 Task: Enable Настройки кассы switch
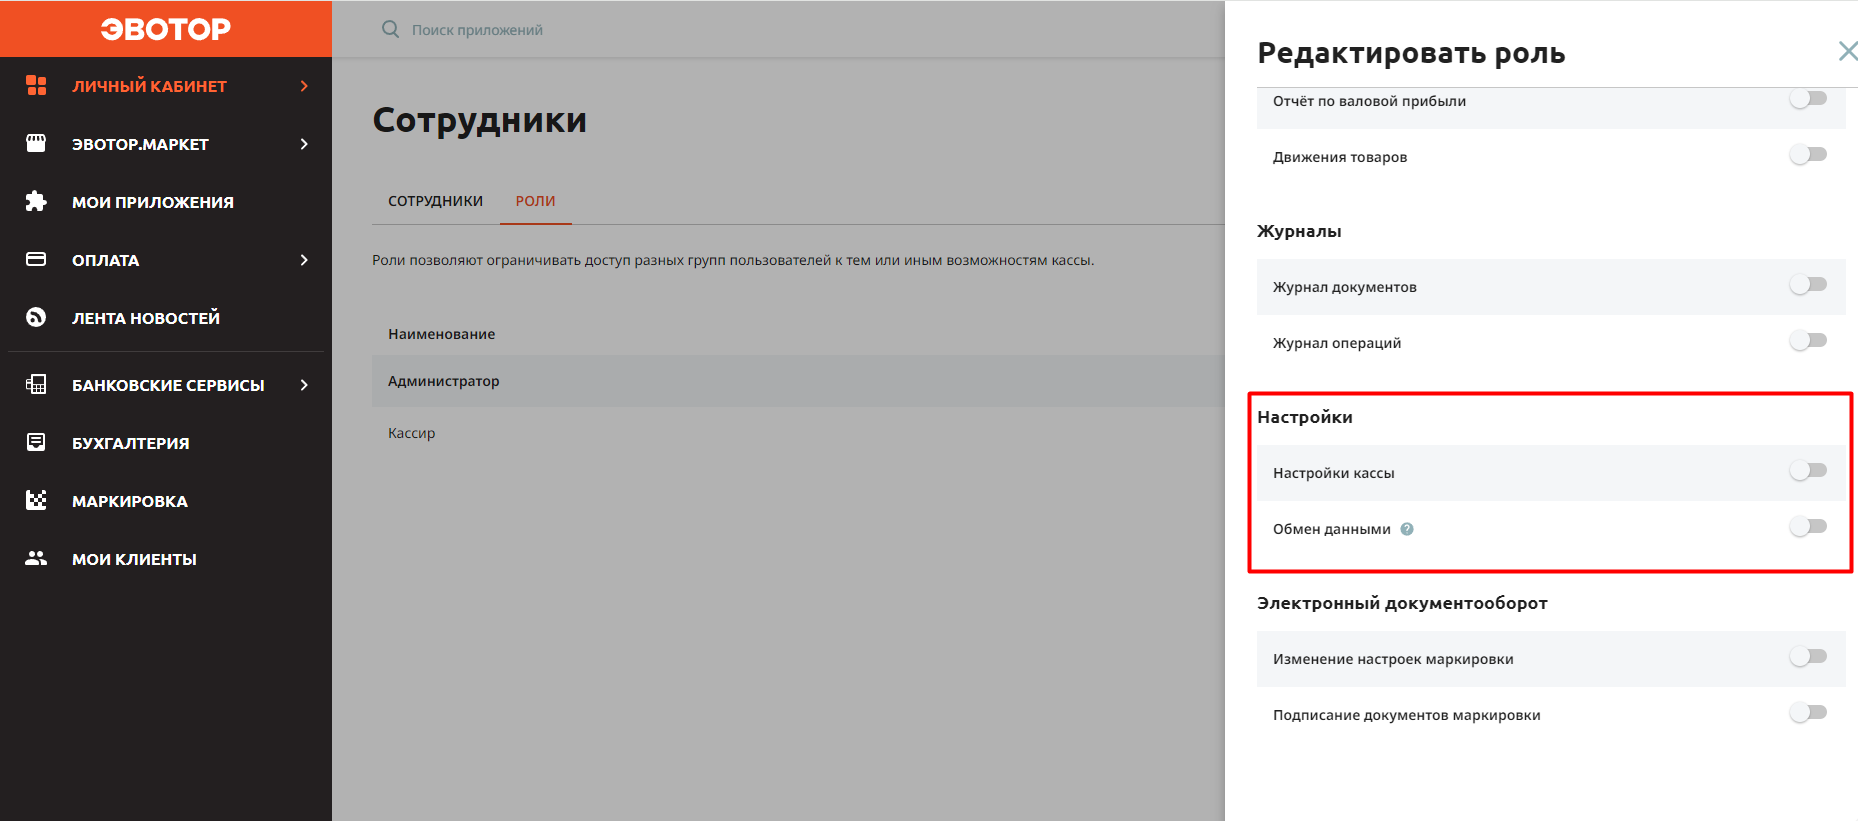pos(1808,471)
